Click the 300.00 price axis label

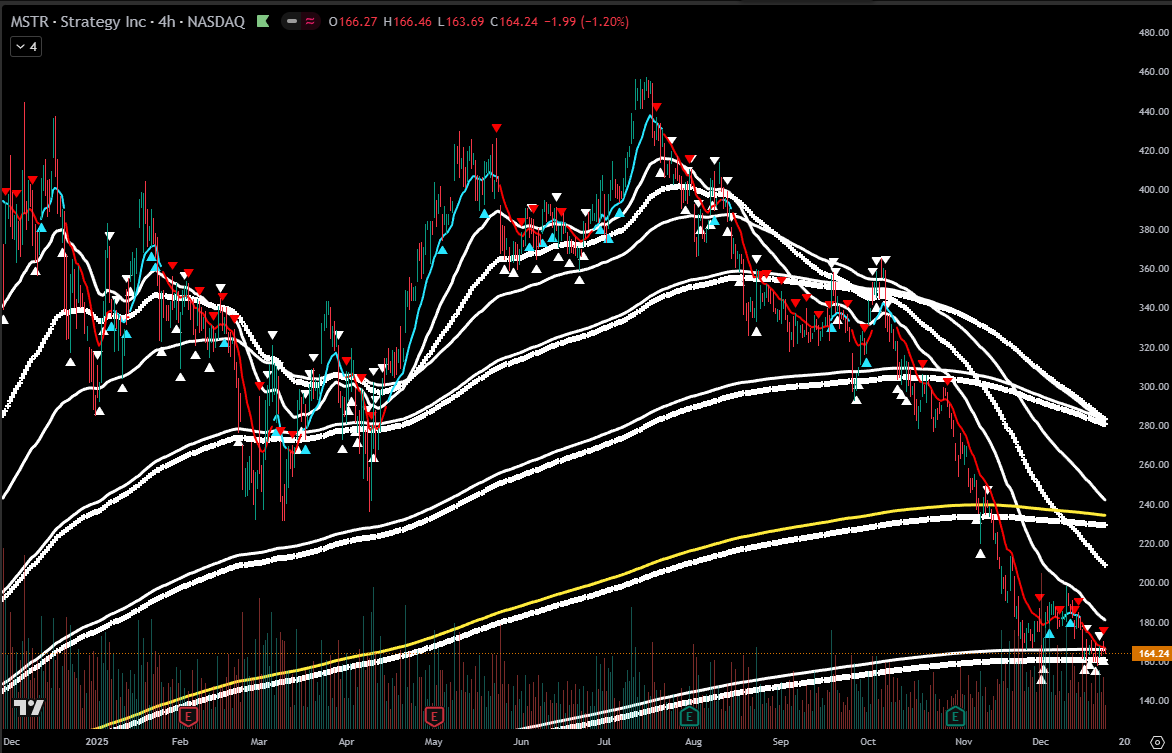coord(1153,387)
